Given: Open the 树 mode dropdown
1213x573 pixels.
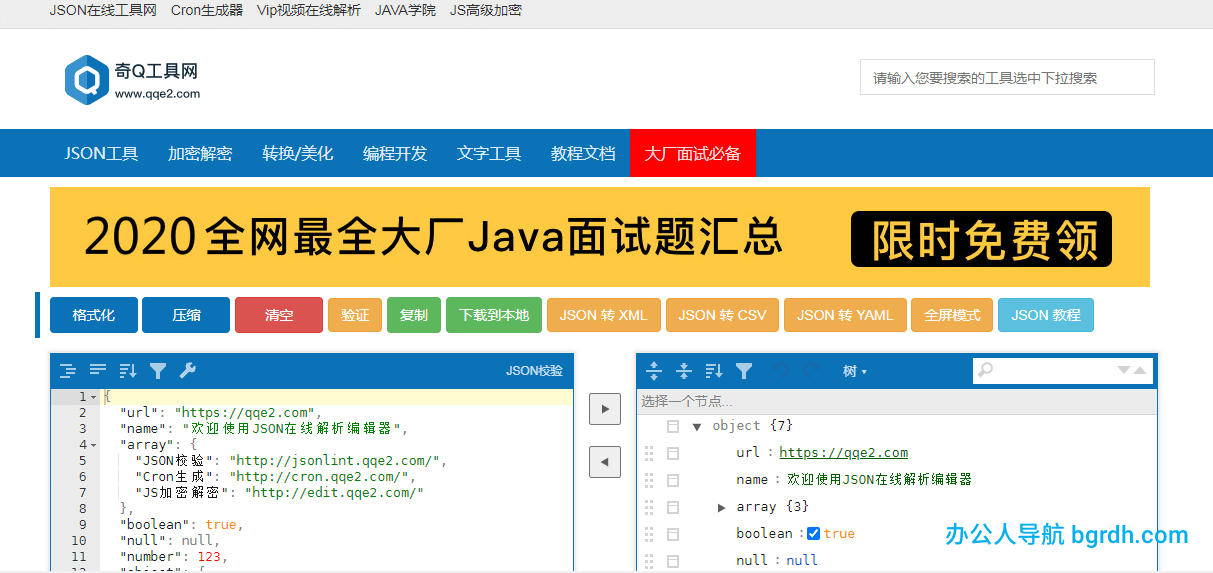Looking at the screenshot, I should [x=854, y=371].
